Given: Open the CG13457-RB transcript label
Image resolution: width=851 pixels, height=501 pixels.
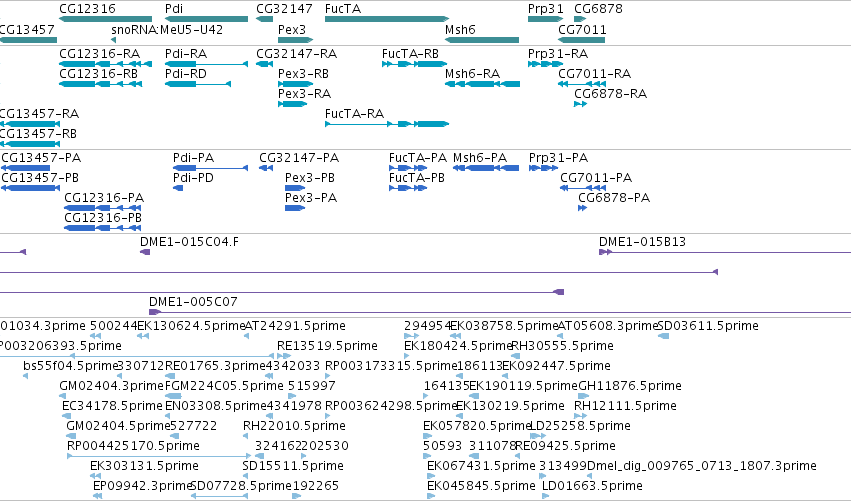Looking at the screenshot, I should tap(38, 134).
